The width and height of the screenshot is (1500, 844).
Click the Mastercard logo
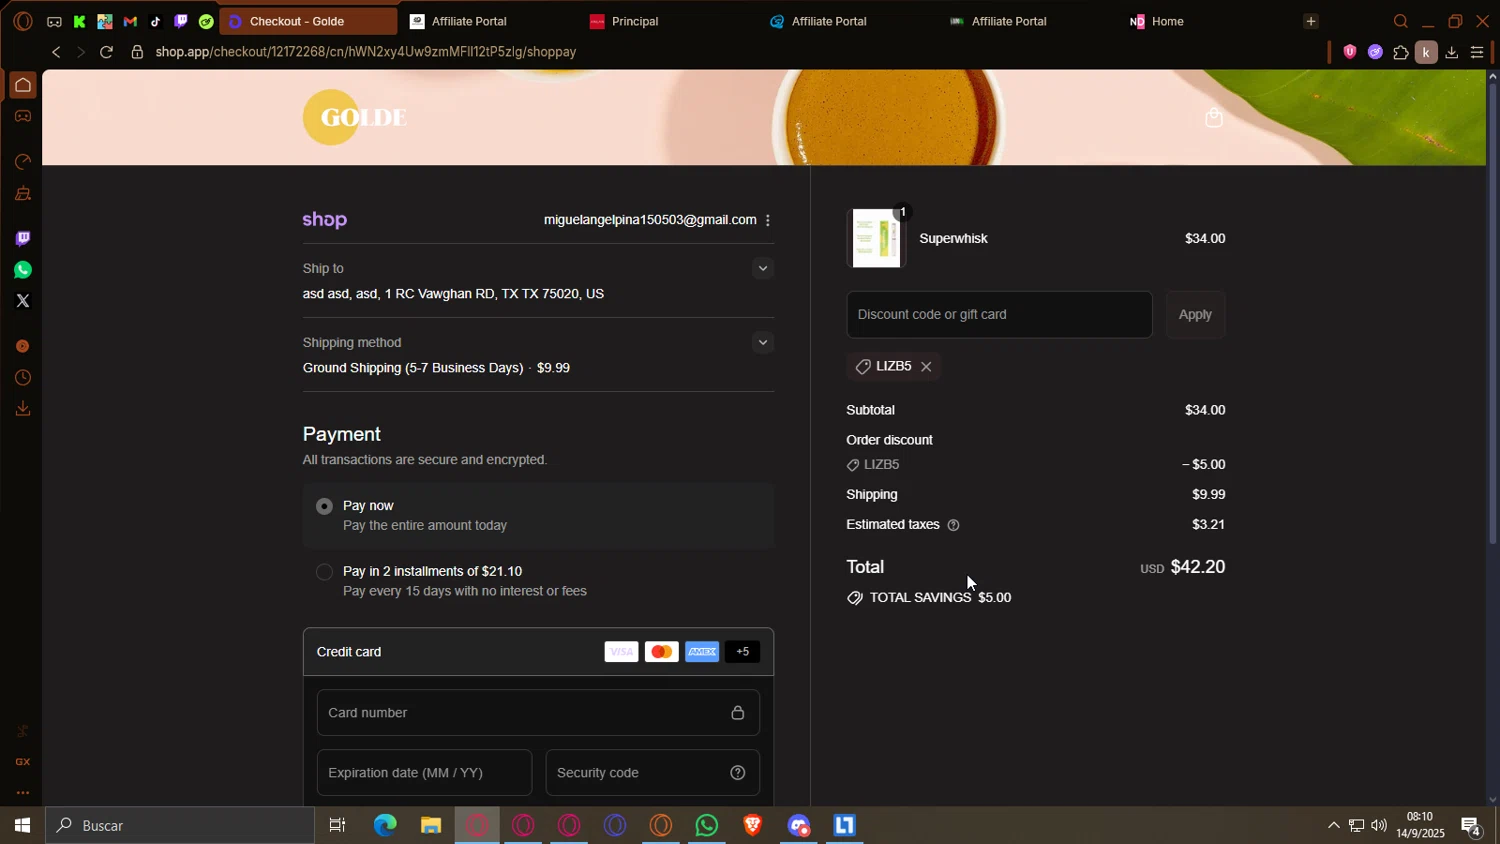click(661, 652)
